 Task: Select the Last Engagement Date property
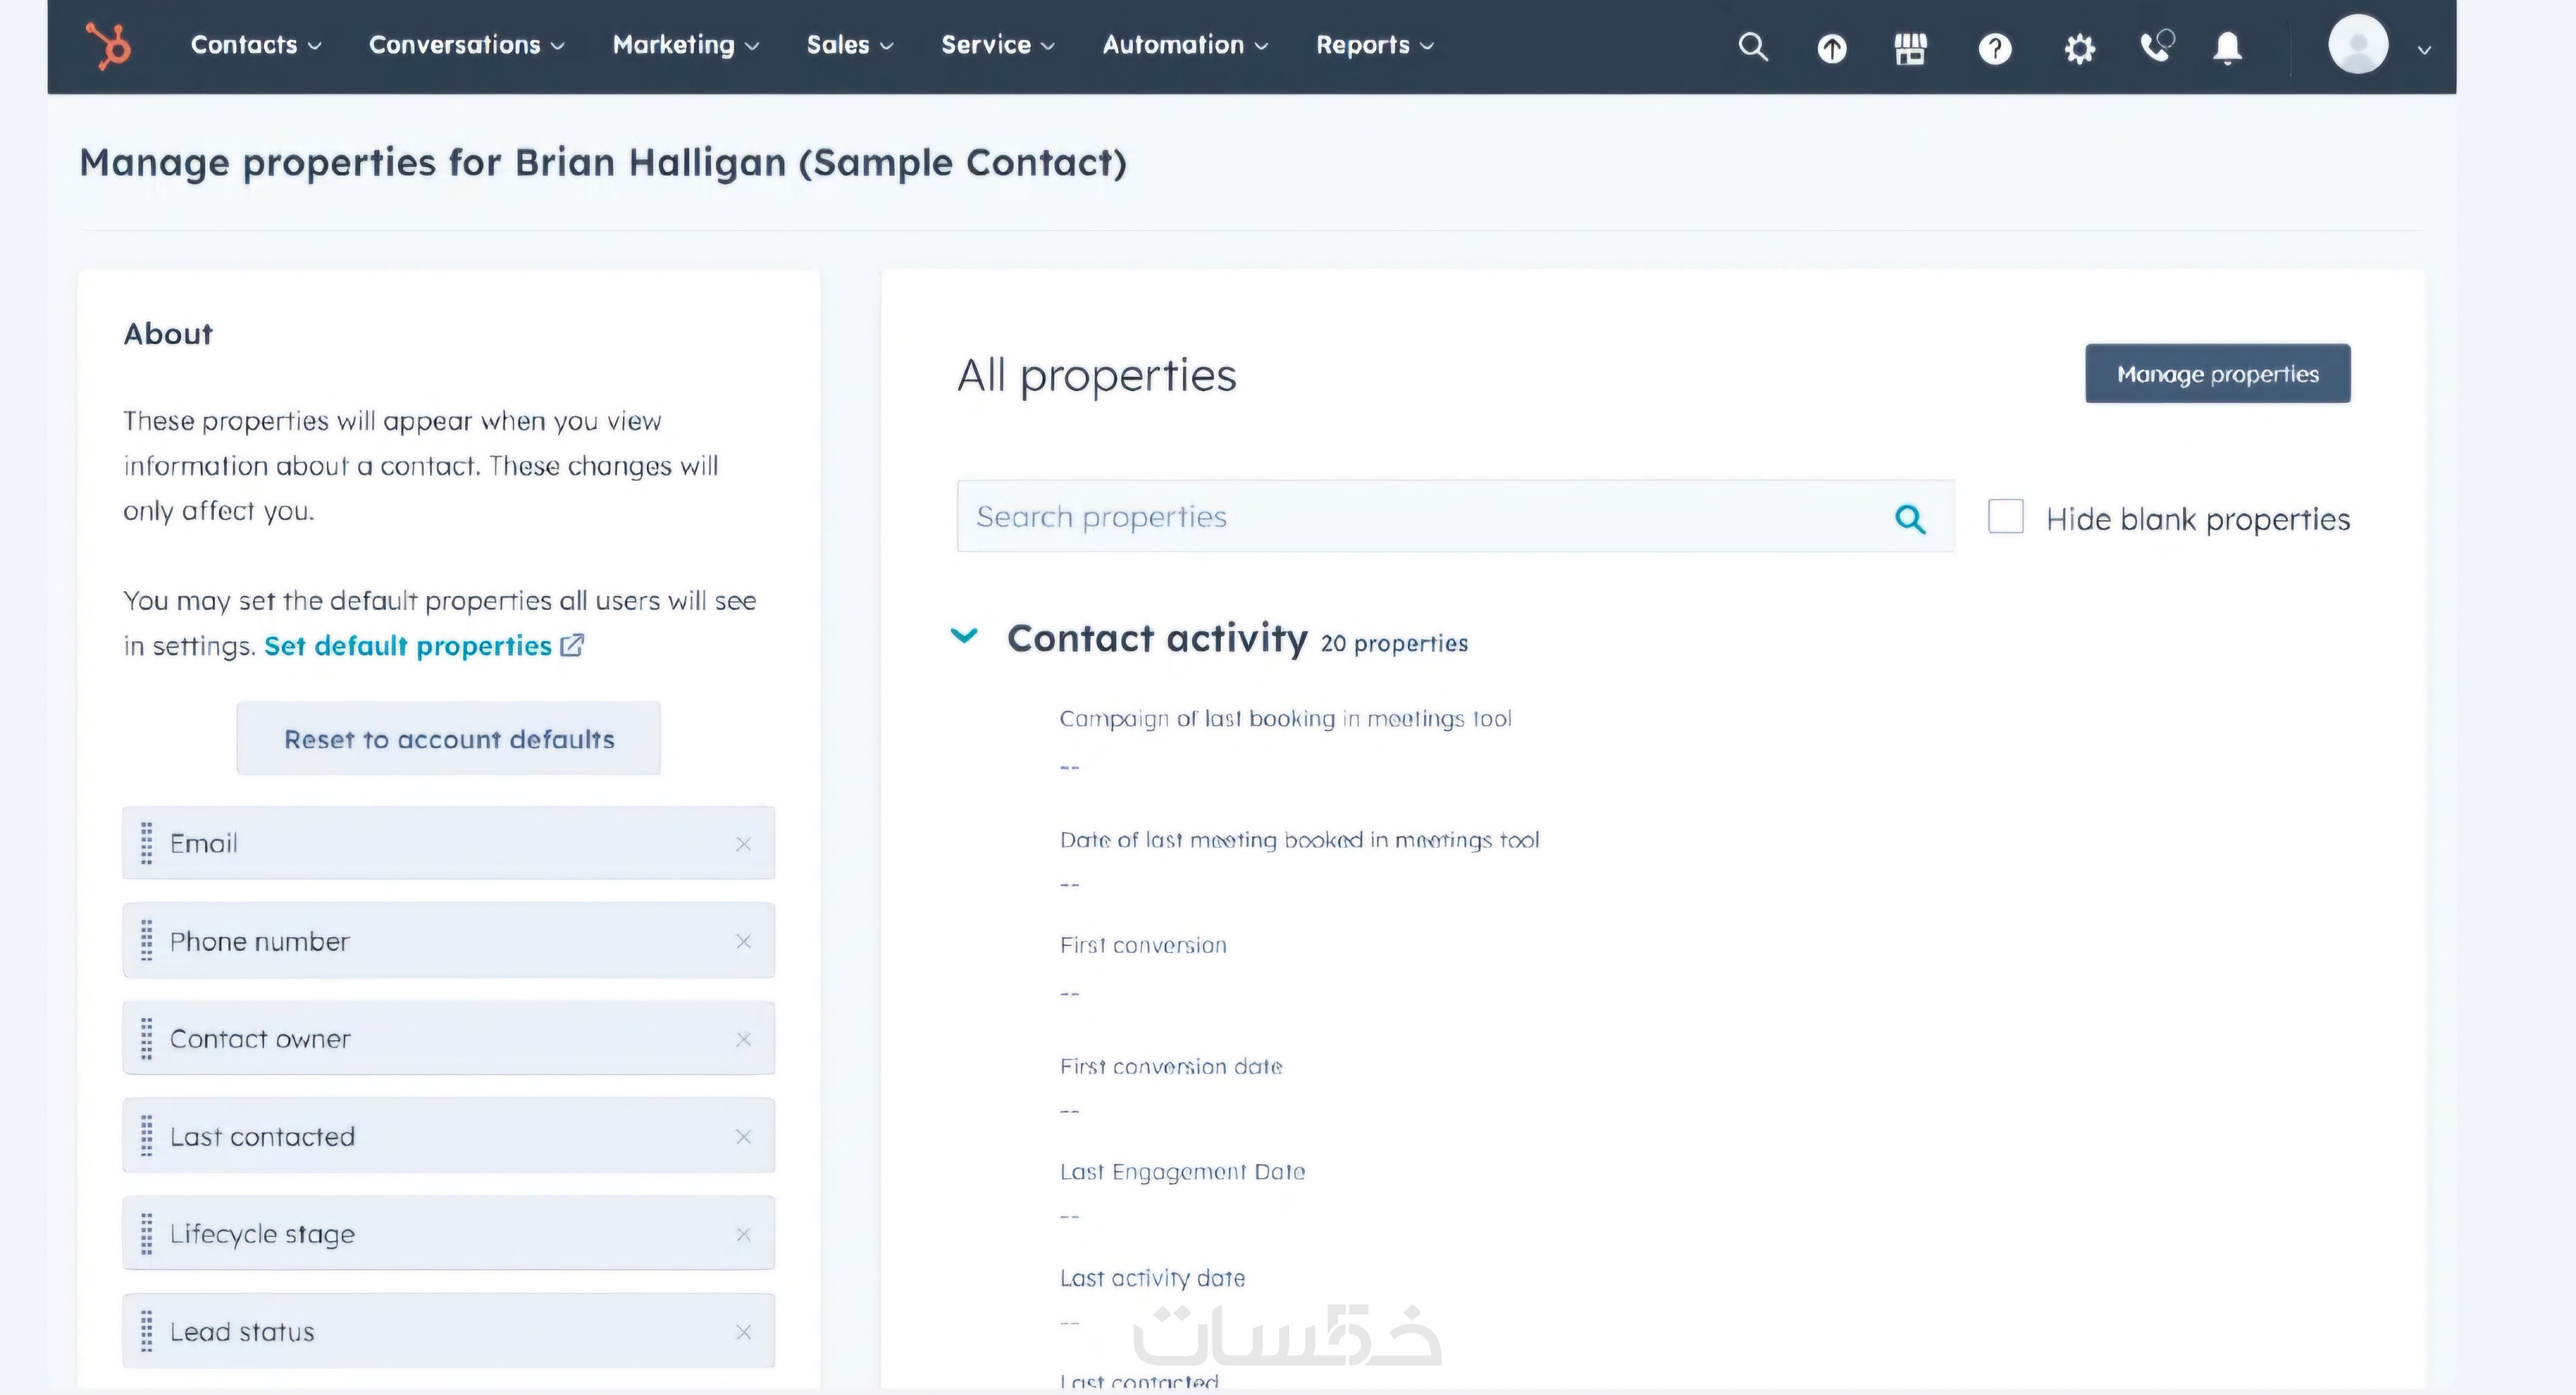(1182, 1171)
